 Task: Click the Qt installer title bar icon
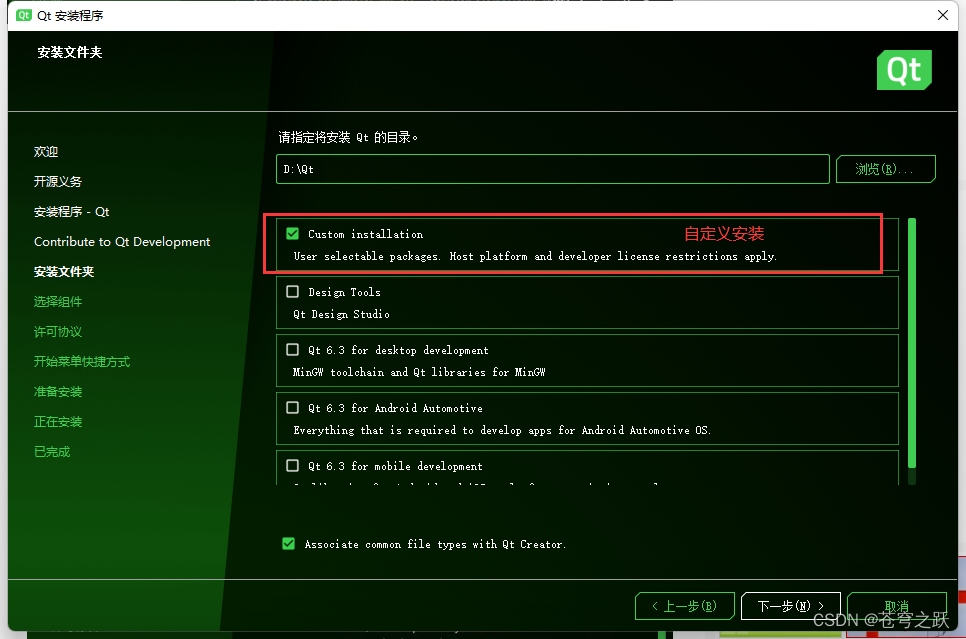(23, 15)
